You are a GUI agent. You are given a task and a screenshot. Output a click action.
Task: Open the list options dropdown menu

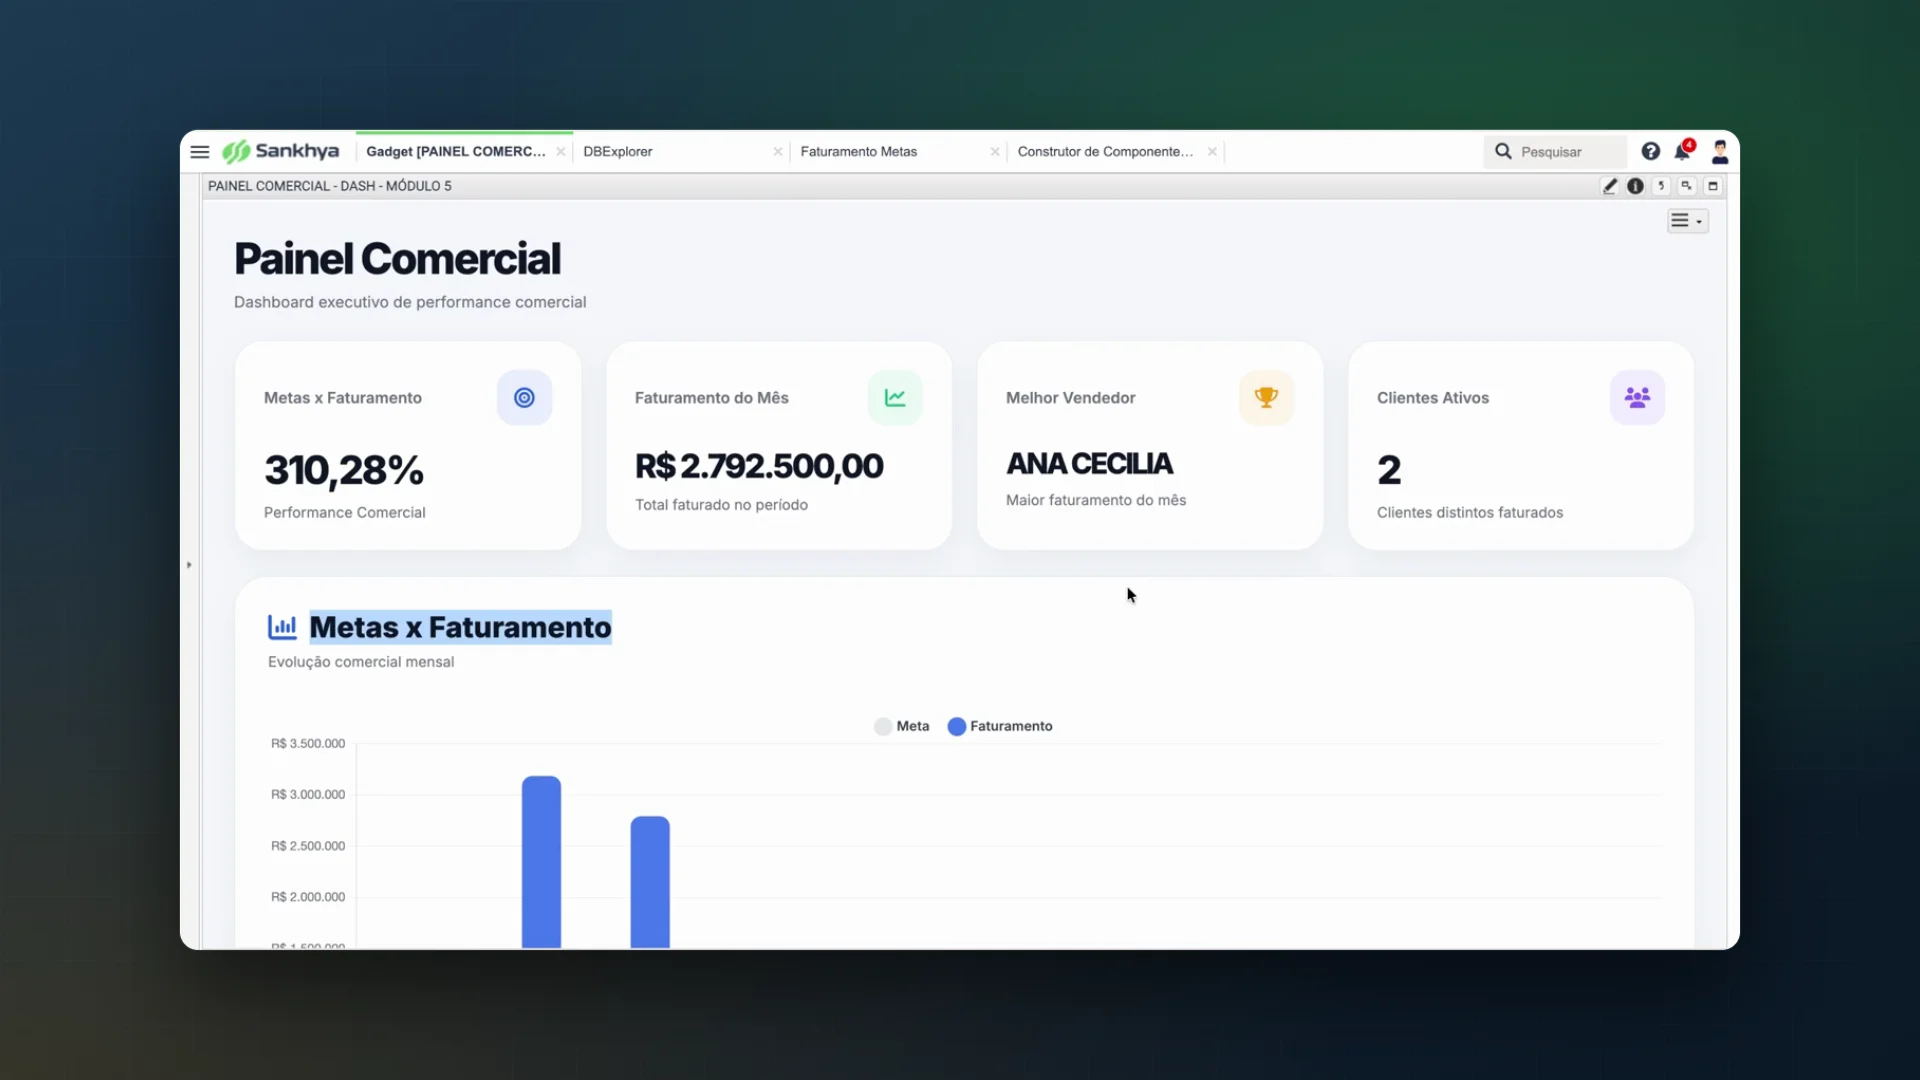[x=1687, y=221]
